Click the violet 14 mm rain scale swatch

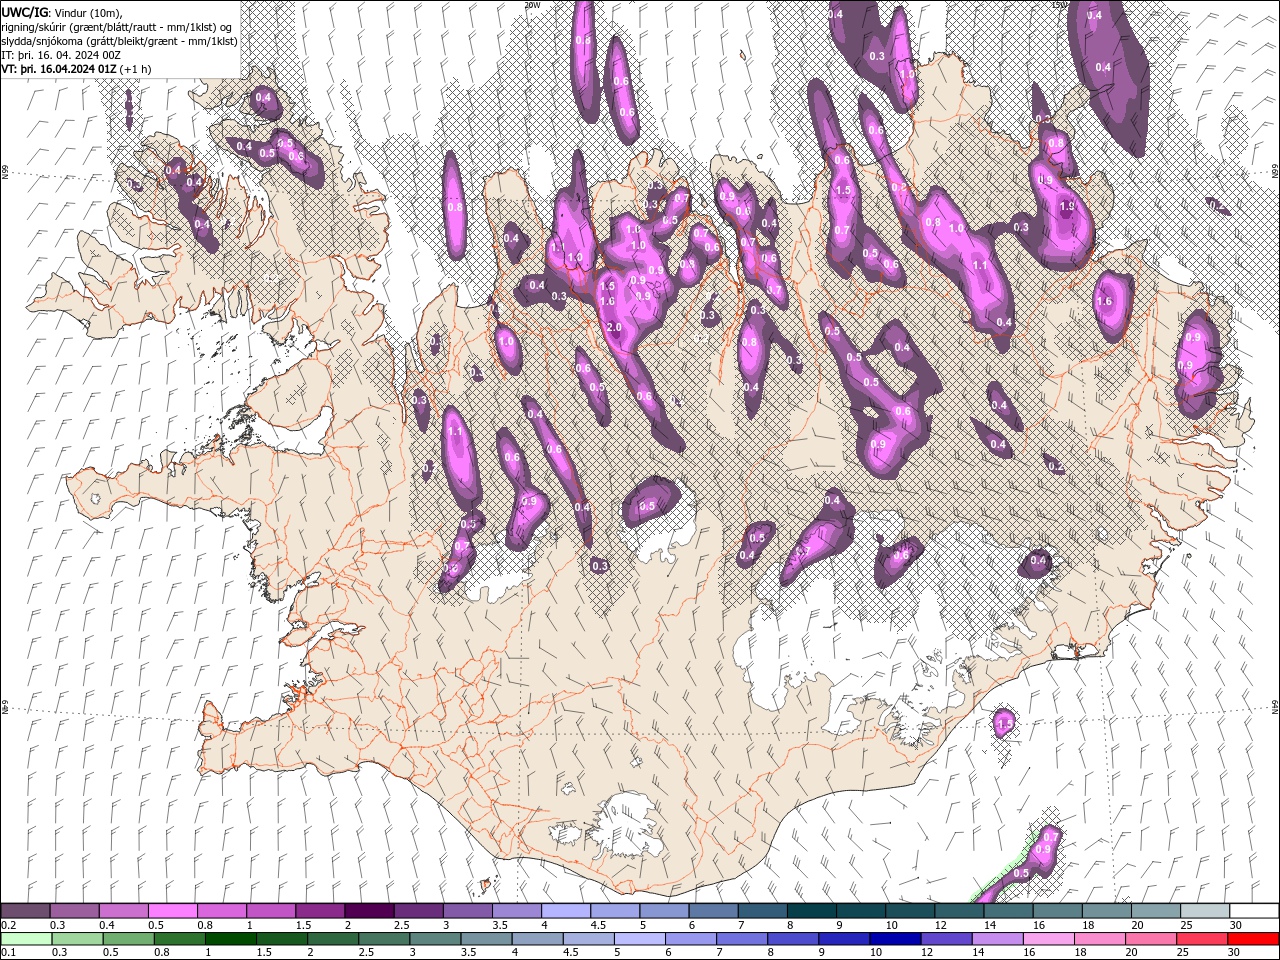998,939
